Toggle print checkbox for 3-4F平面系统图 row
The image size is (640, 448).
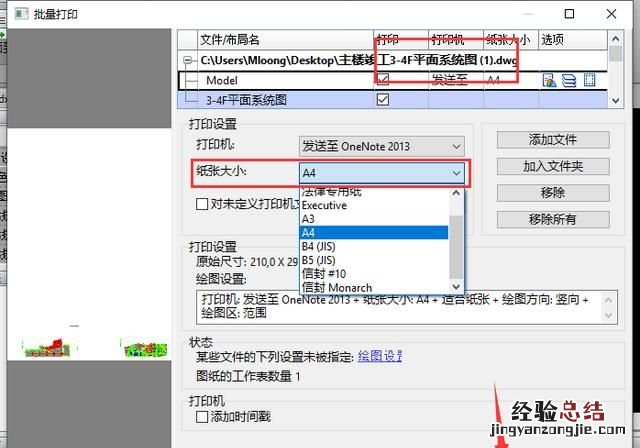tap(383, 100)
